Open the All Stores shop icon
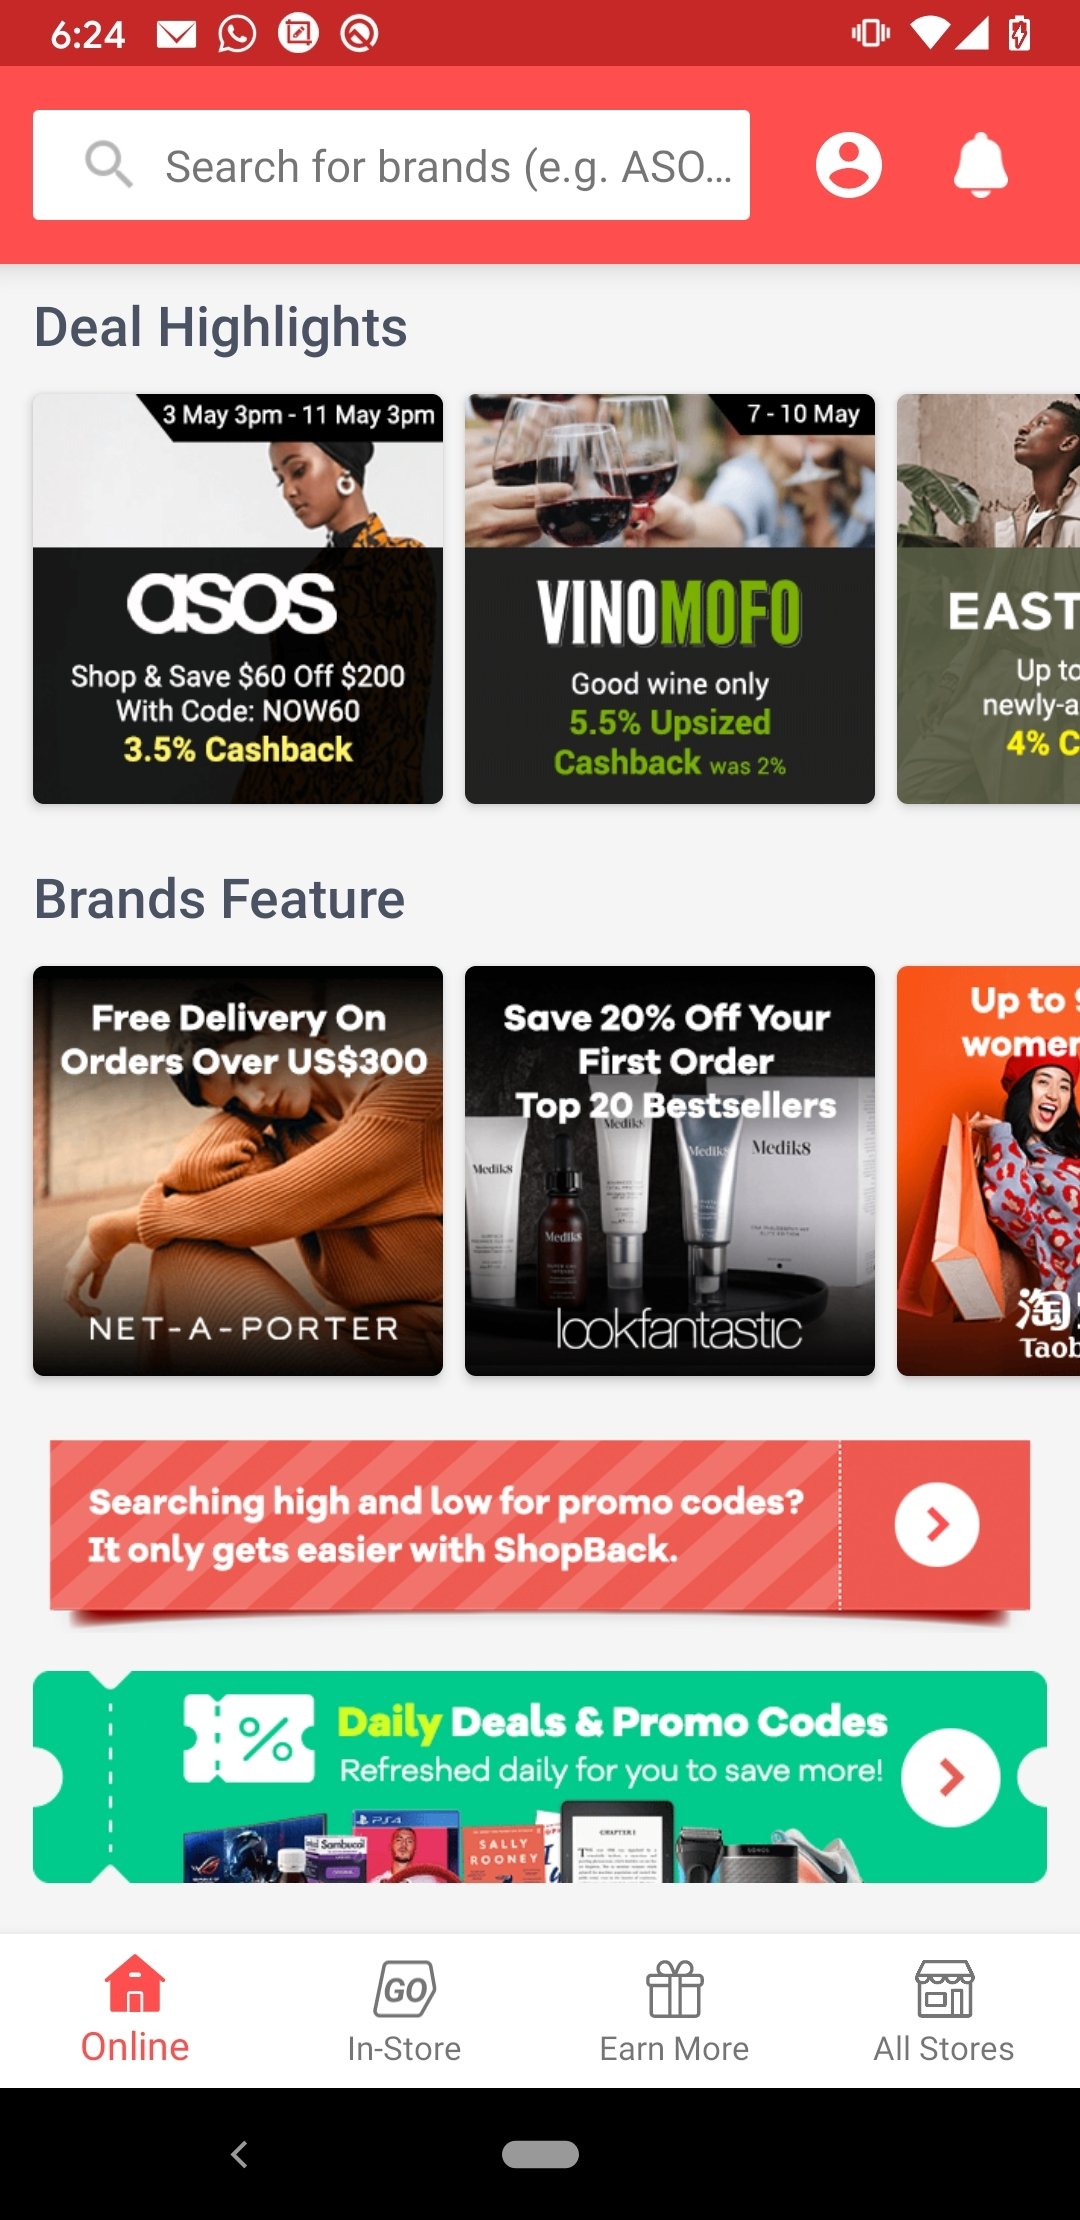The height and width of the screenshot is (2220, 1080). tap(945, 1988)
